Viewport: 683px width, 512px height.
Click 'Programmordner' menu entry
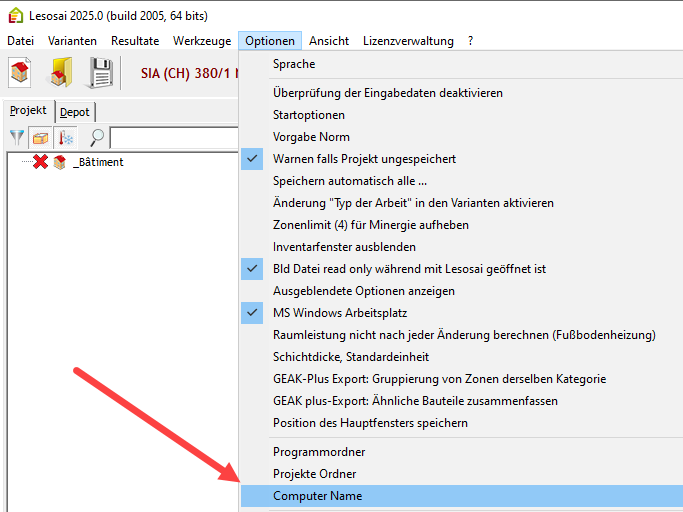coord(319,452)
